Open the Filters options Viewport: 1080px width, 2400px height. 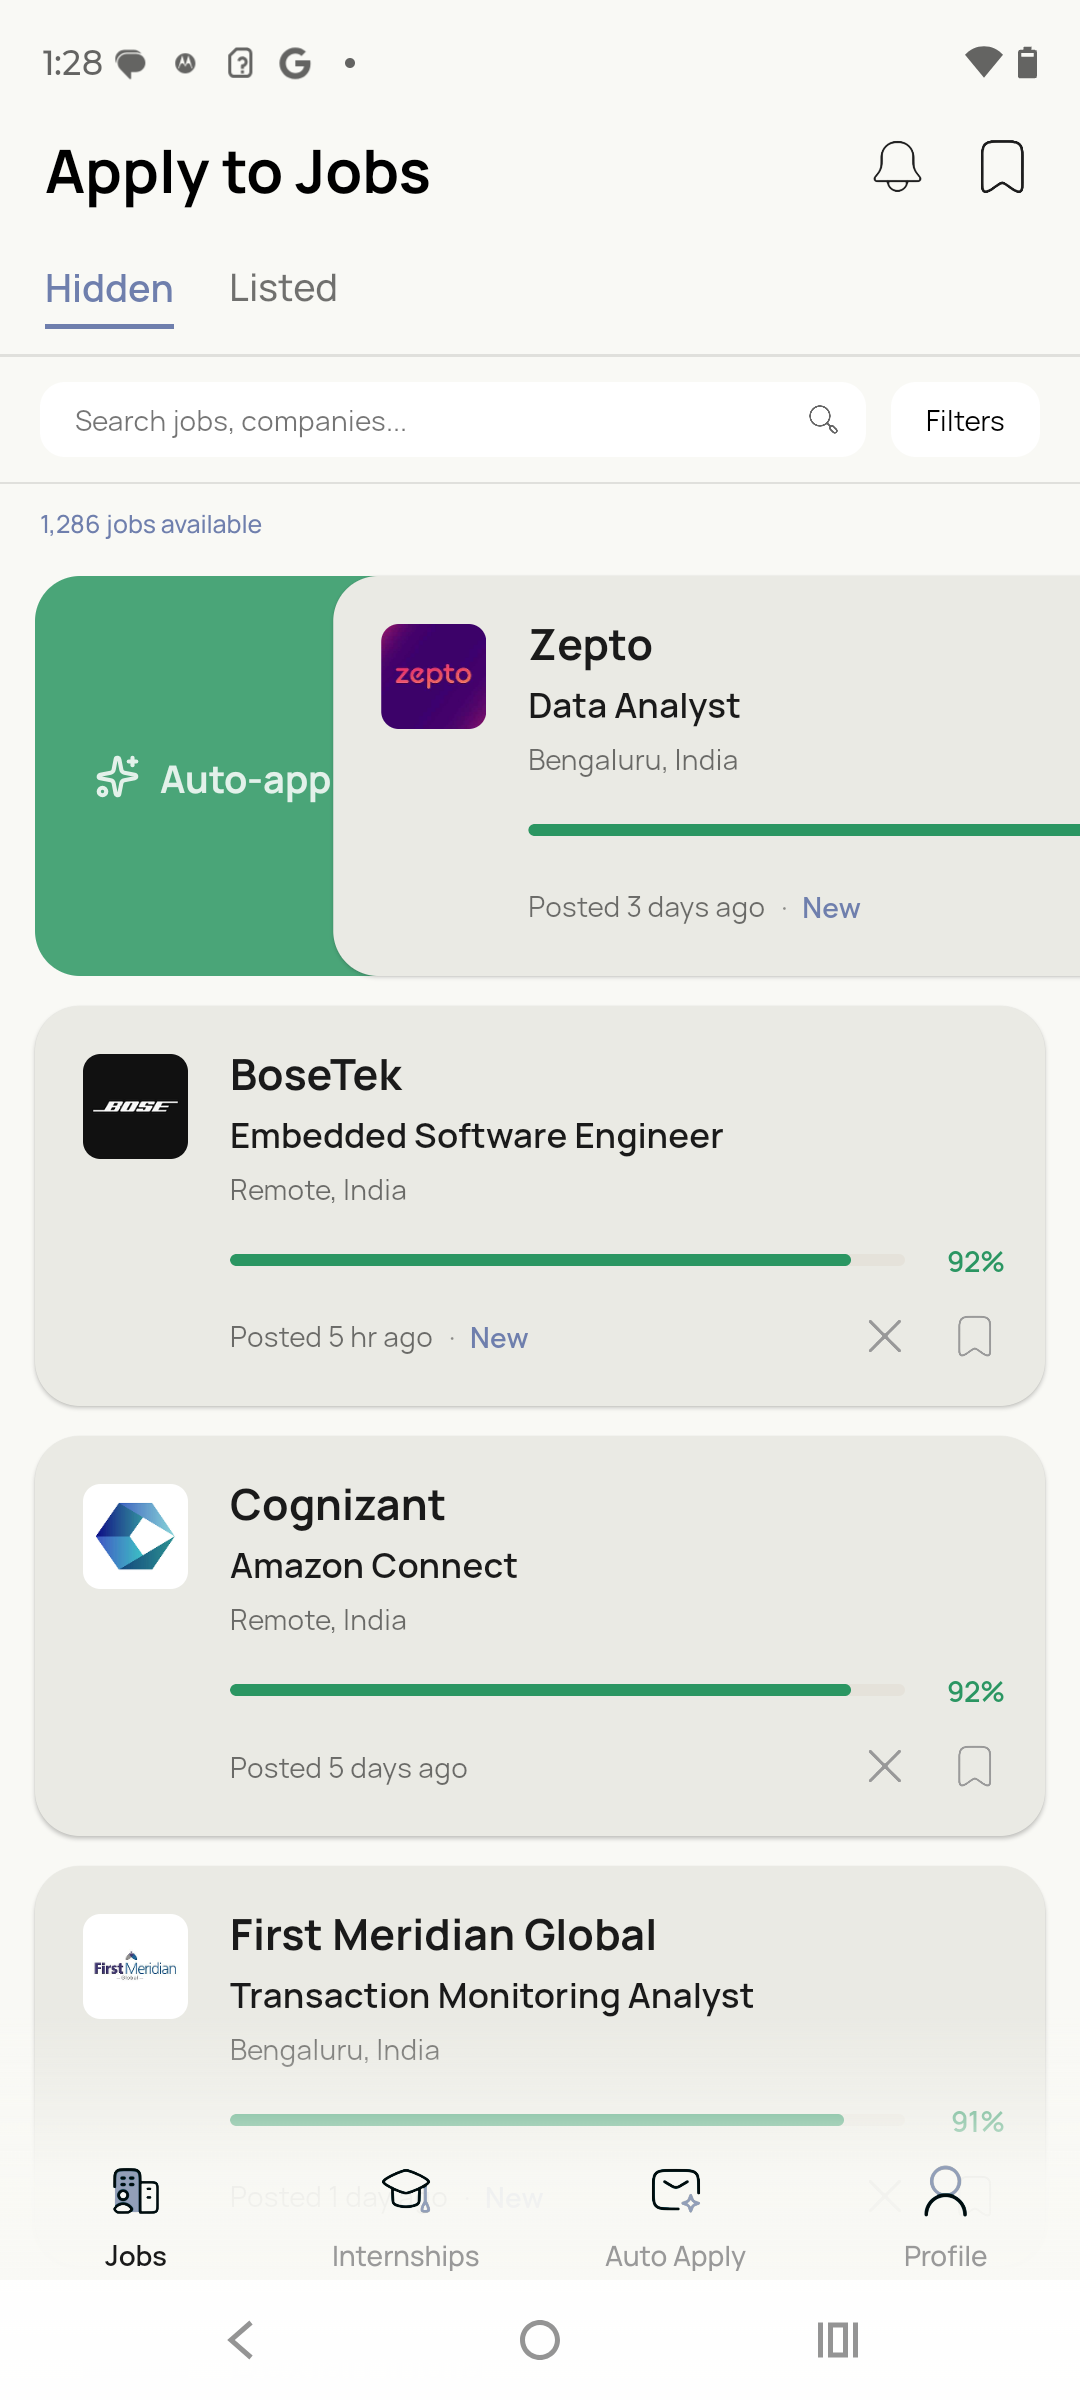pos(965,420)
